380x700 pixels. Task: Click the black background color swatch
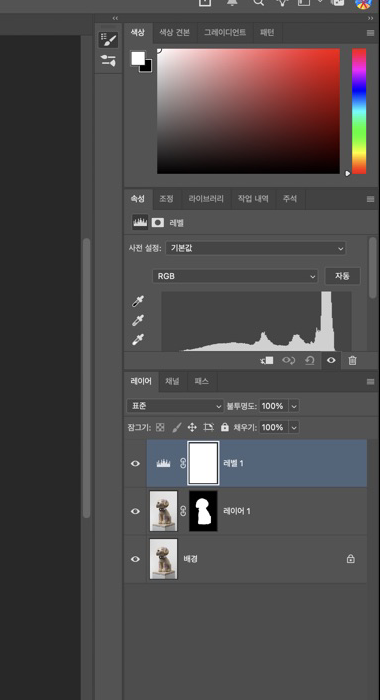(x=146, y=67)
